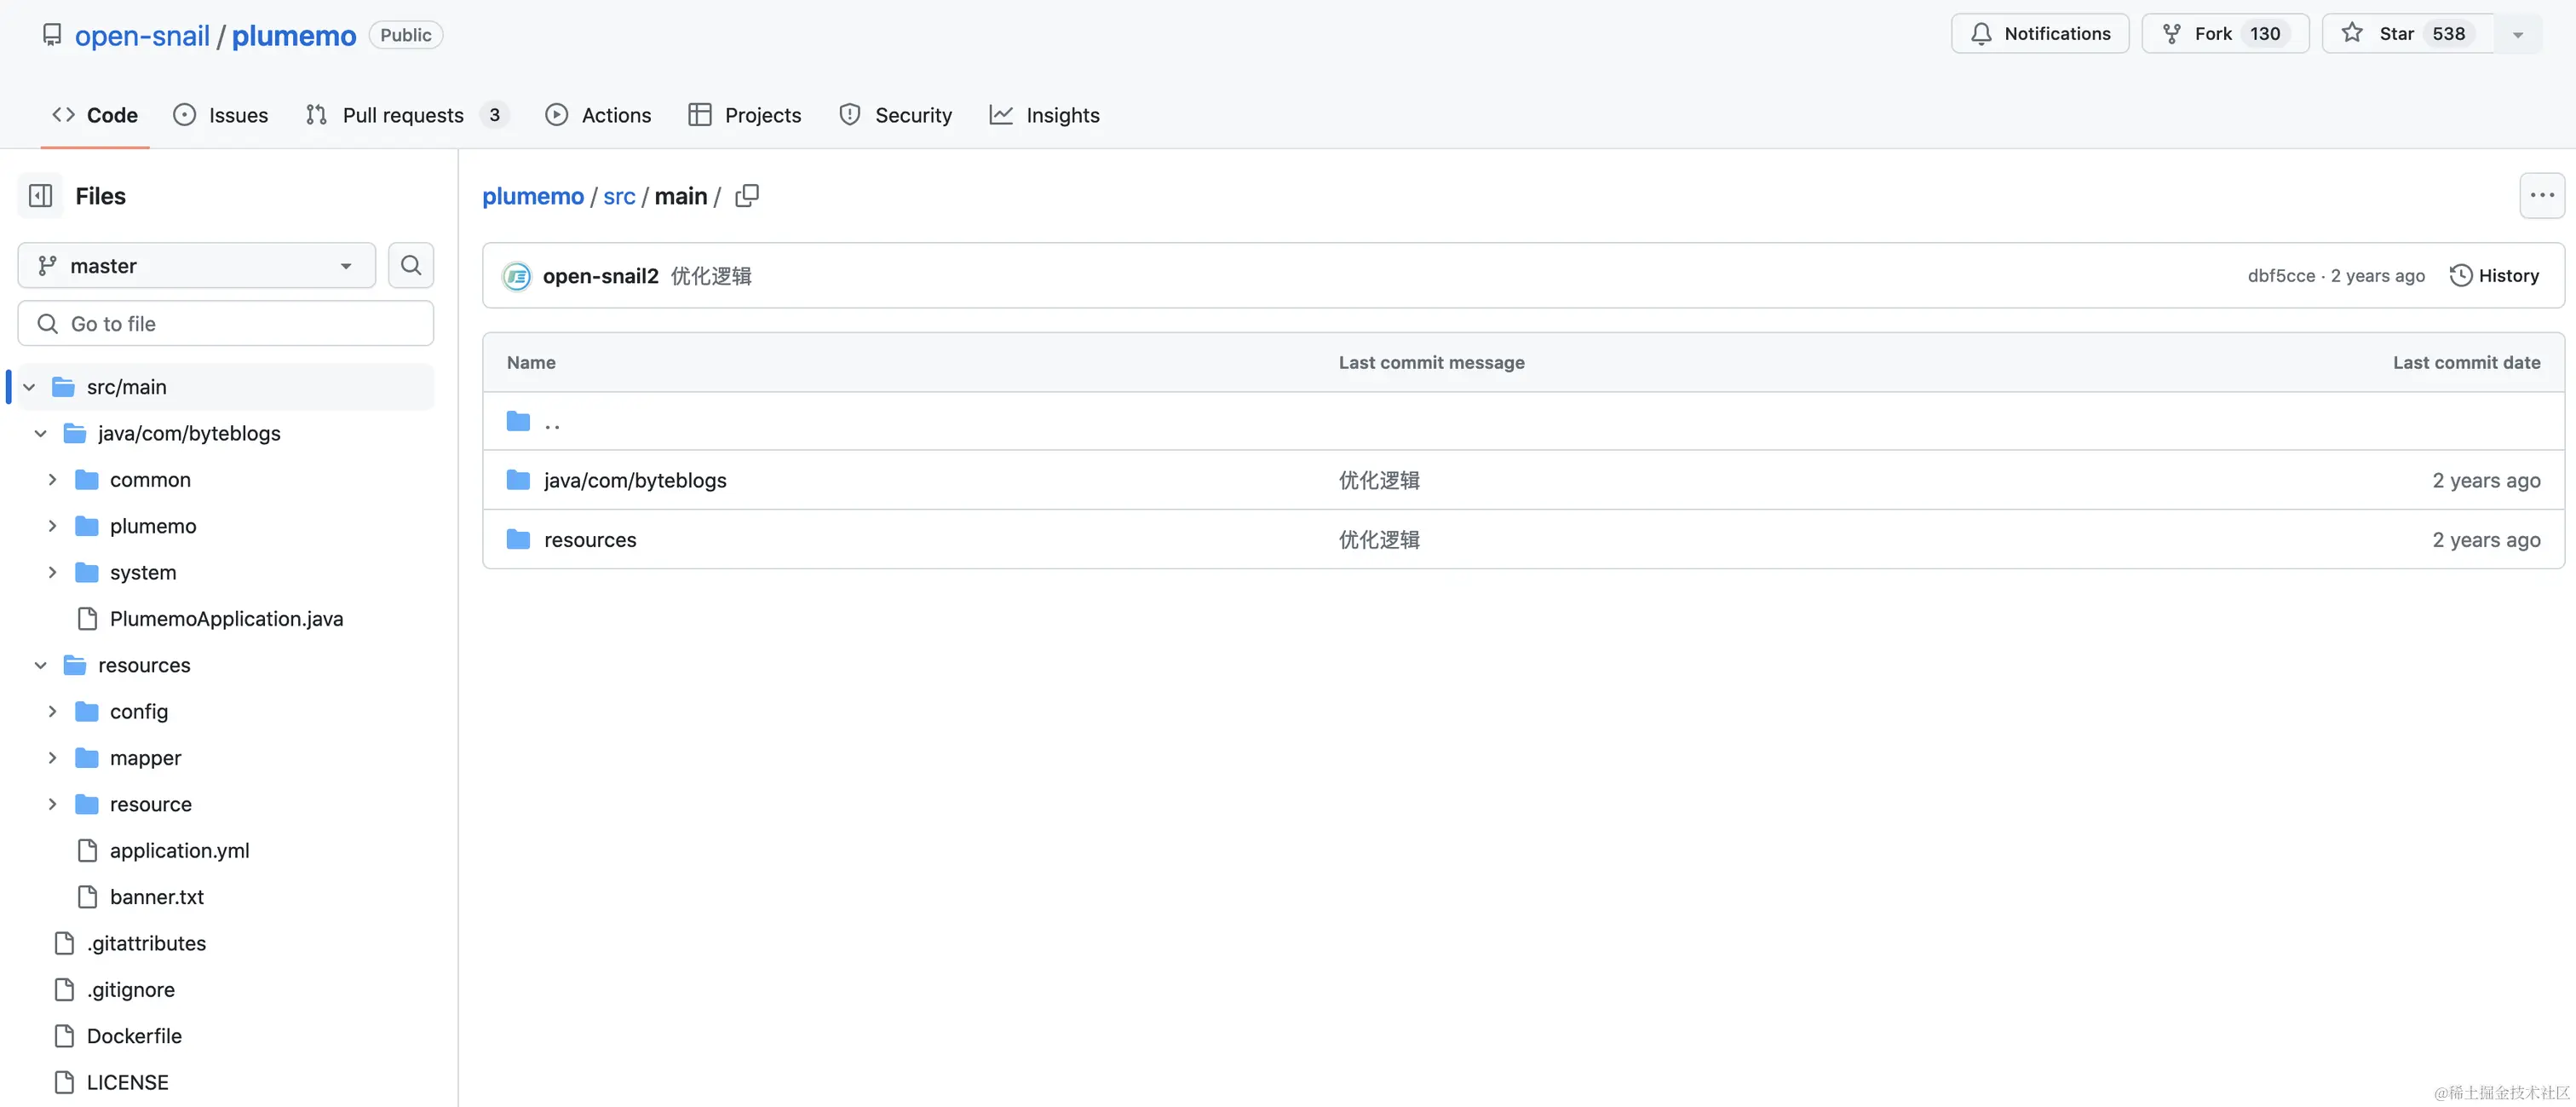2576x1107 pixels.
Task: Open java/com/byteblogs folder name in table
Action: (x=635, y=480)
